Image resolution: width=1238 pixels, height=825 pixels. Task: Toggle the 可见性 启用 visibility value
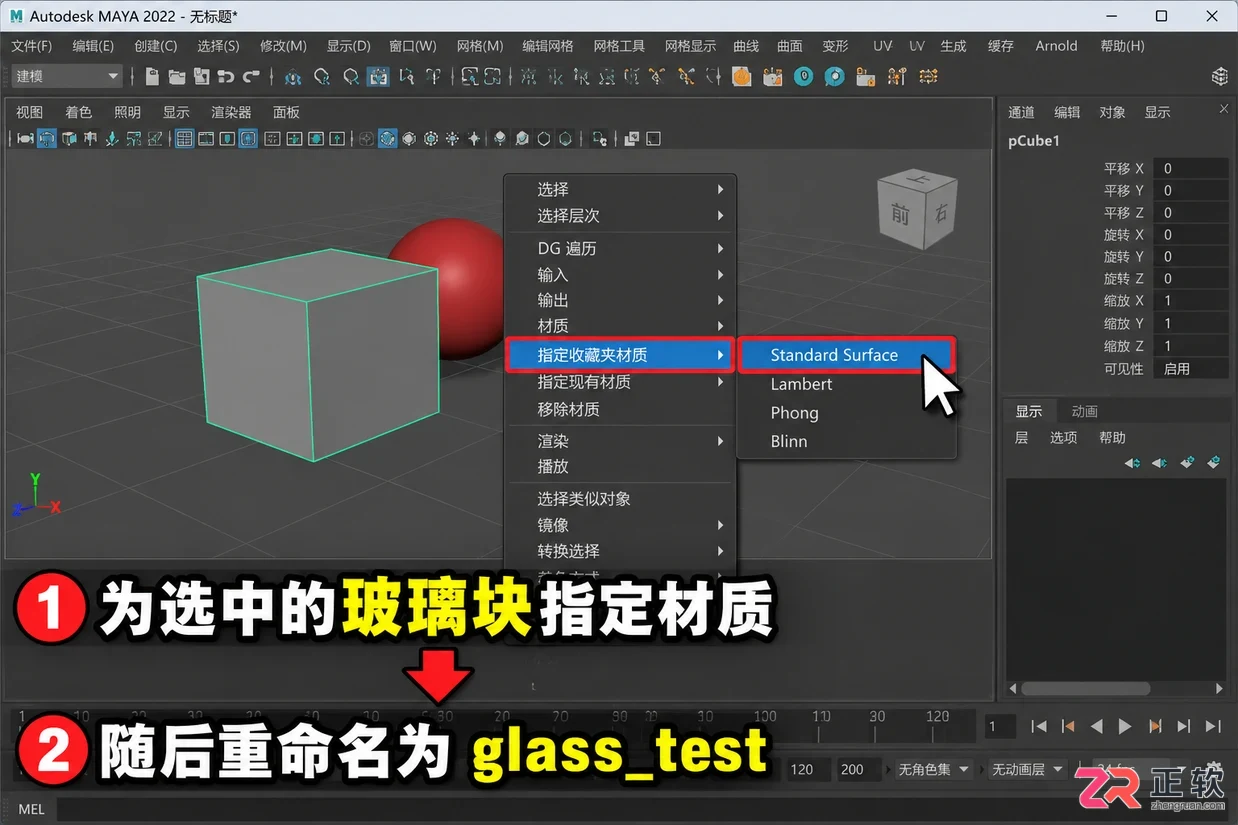click(1190, 369)
